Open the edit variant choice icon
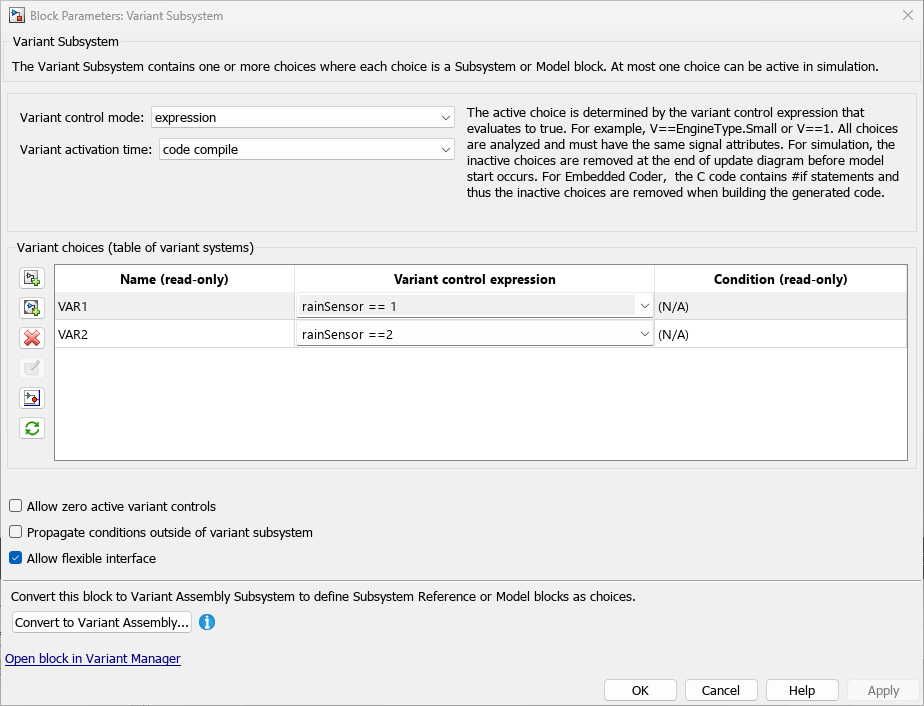Image resolution: width=924 pixels, height=706 pixels. pyautogui.click(x=30, y=368)
